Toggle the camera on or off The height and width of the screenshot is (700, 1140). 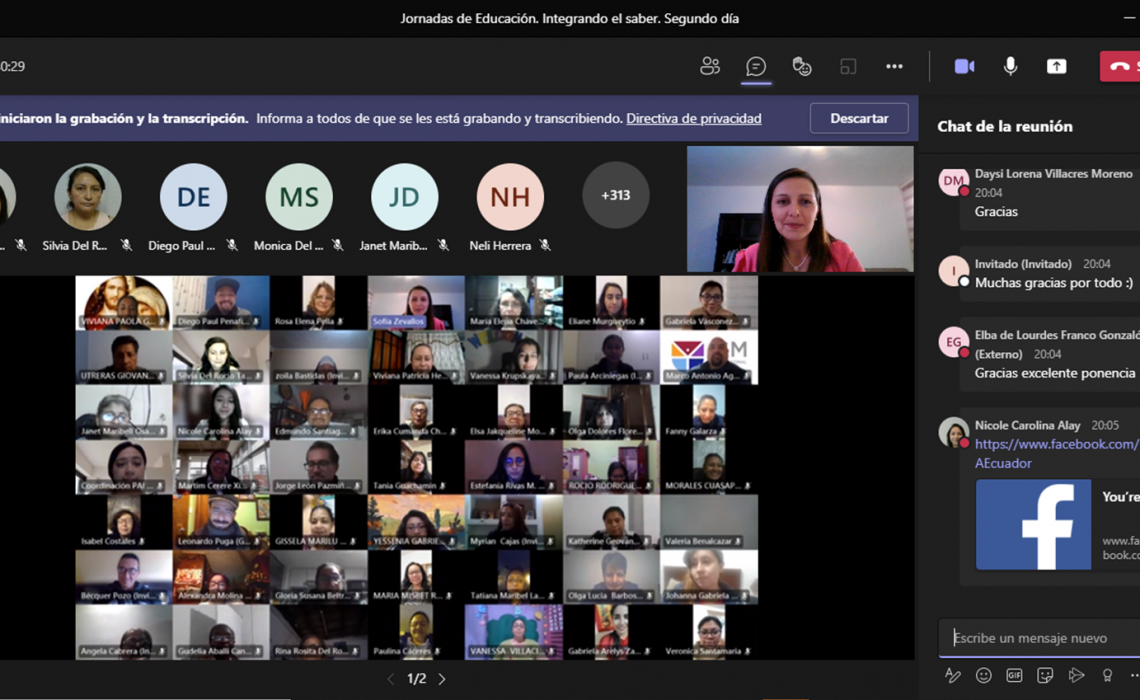click(964, 66)
